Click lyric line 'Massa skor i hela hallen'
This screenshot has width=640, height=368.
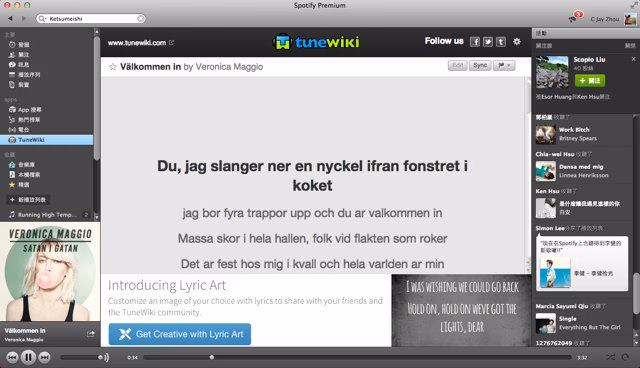tap(312, 238)
